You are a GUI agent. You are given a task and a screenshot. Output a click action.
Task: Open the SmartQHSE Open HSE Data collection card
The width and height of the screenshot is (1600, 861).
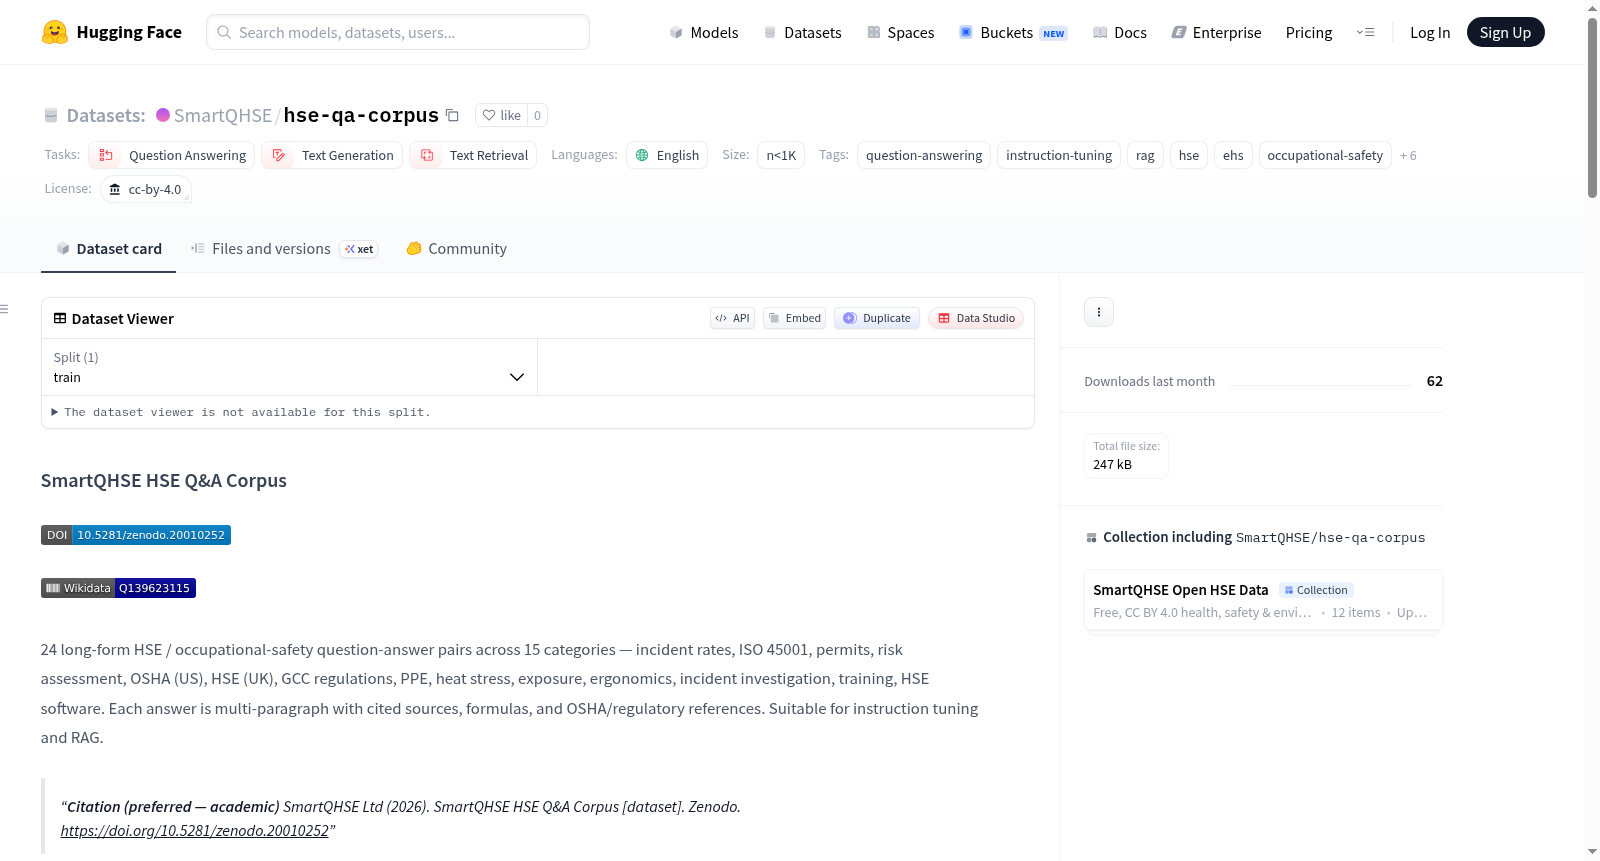1263,600
